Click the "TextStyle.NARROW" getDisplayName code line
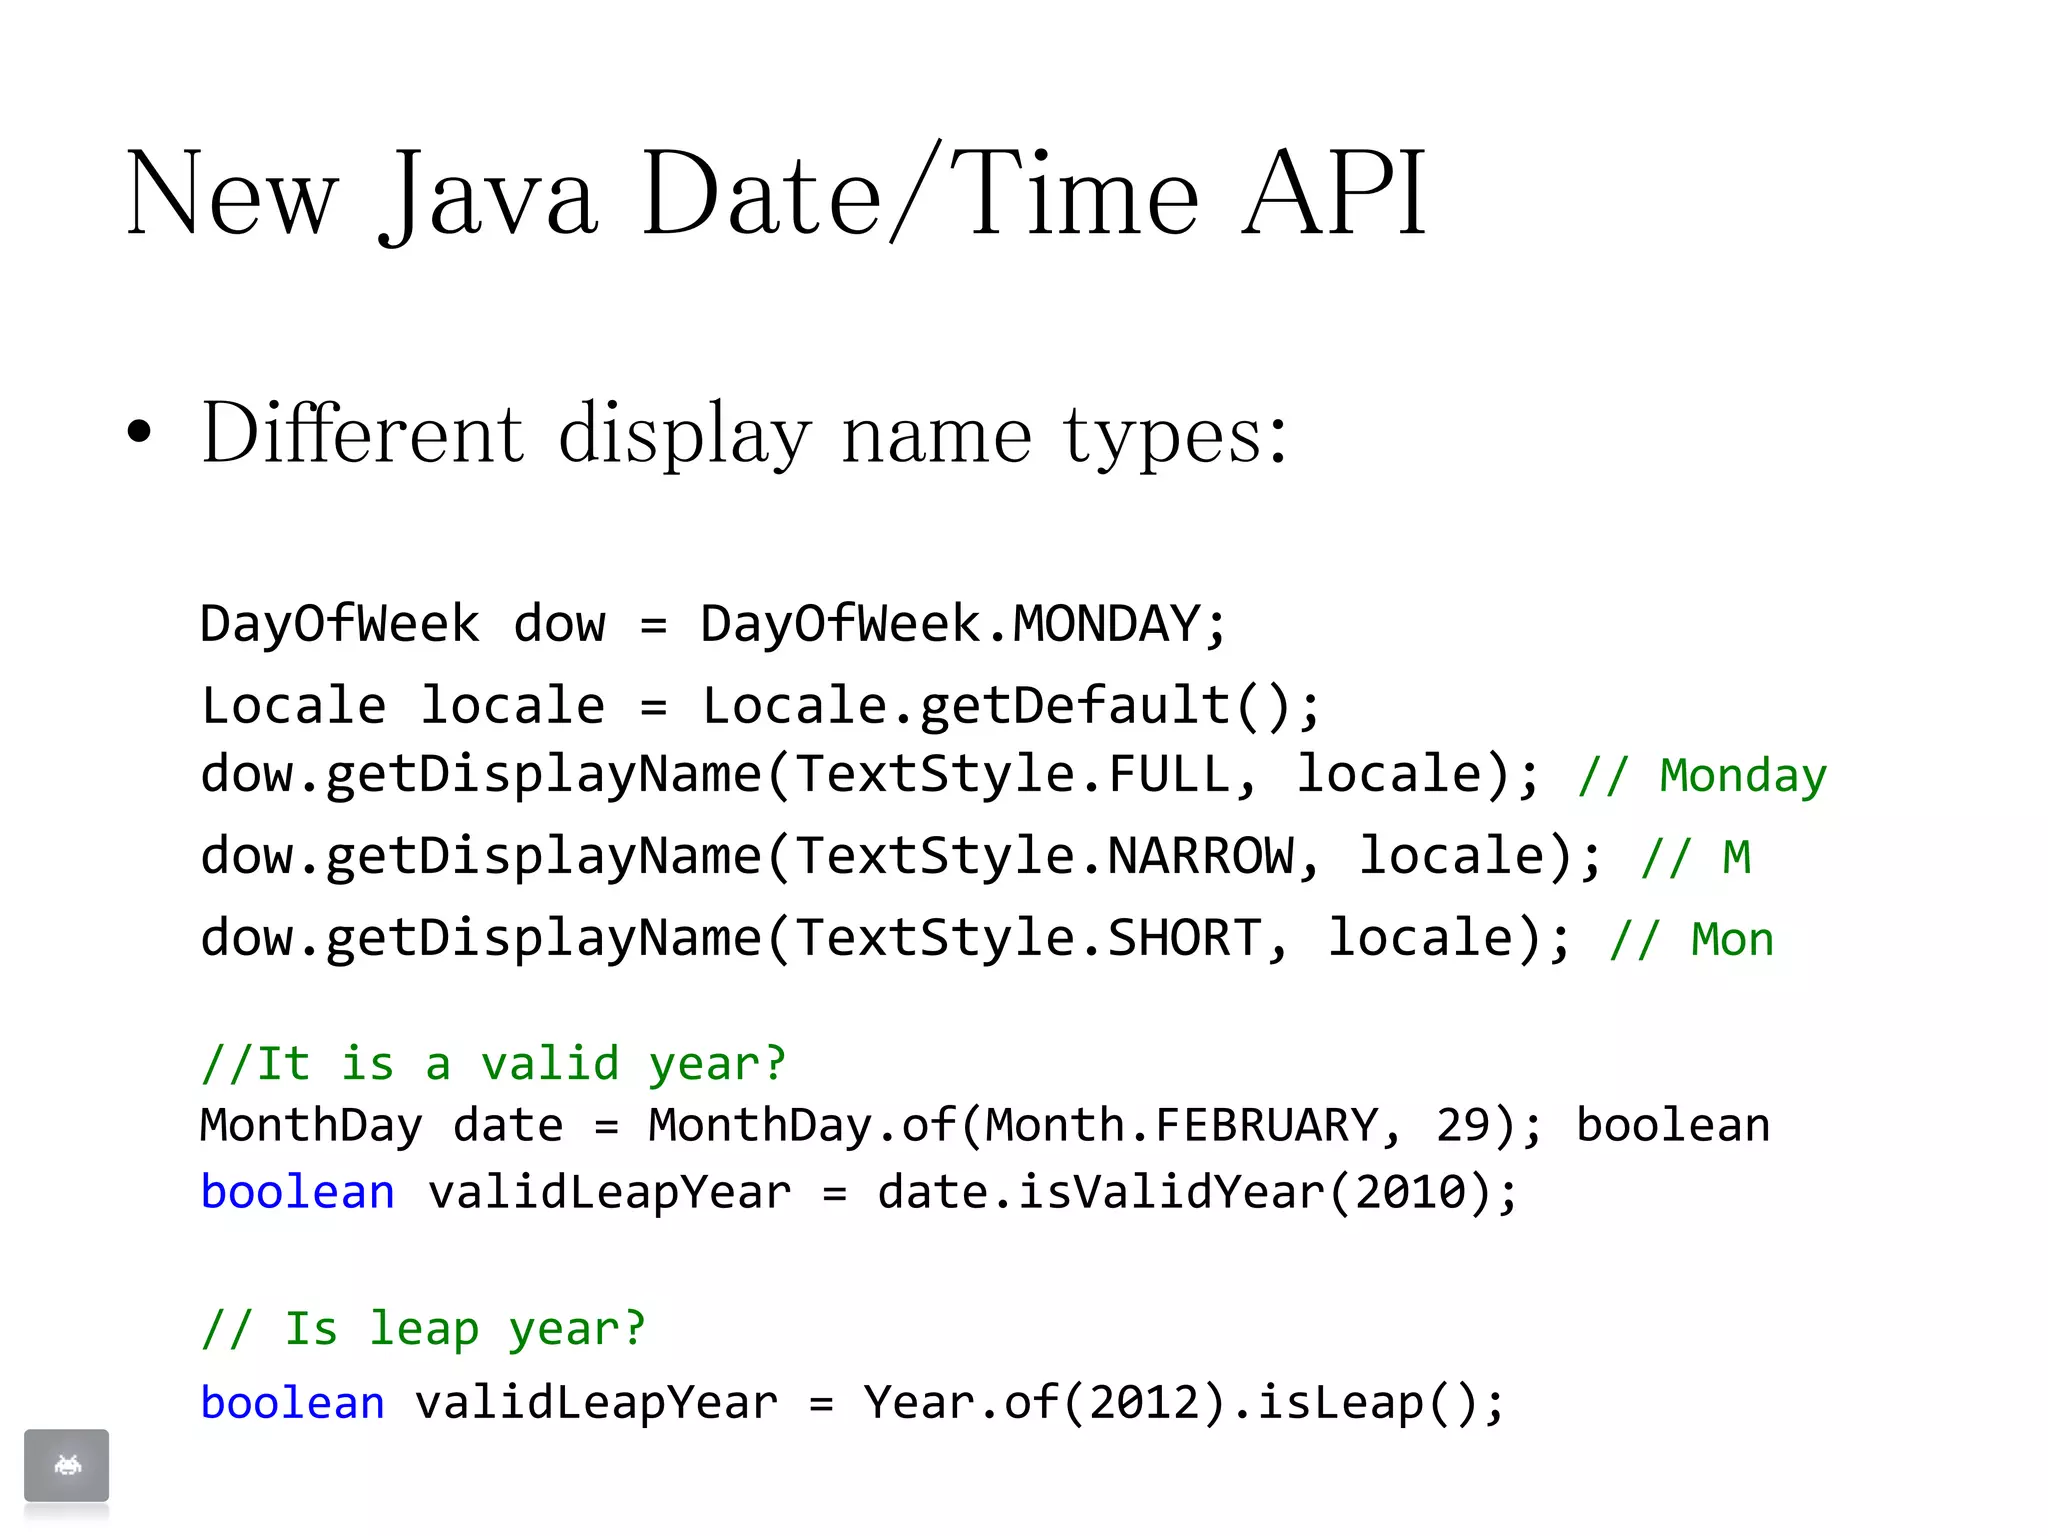The height and width of the screenshot is (1536, 2048). [900, 857]
